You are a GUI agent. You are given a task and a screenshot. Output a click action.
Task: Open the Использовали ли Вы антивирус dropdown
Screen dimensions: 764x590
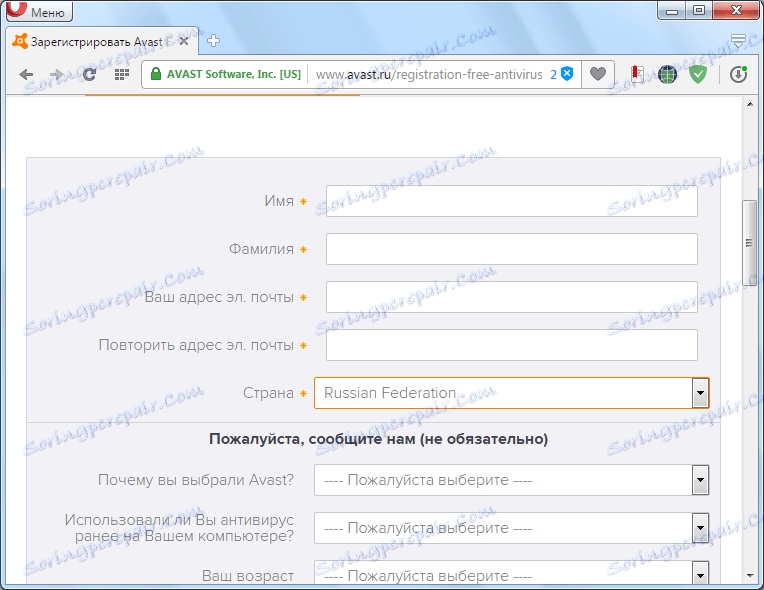[x=512, y=528]
